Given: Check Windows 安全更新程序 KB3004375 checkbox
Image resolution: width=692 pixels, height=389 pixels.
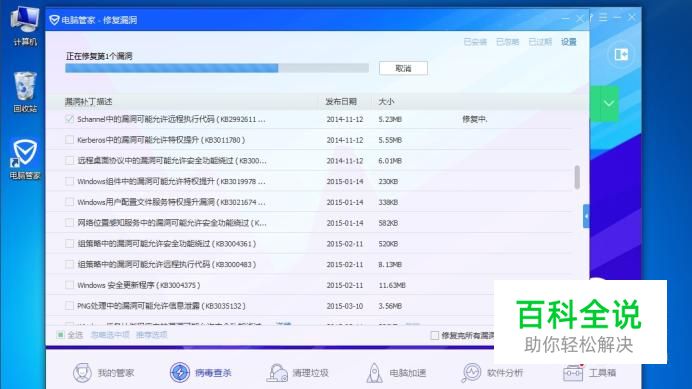Looking at the screenshot, I should (69, 285).
